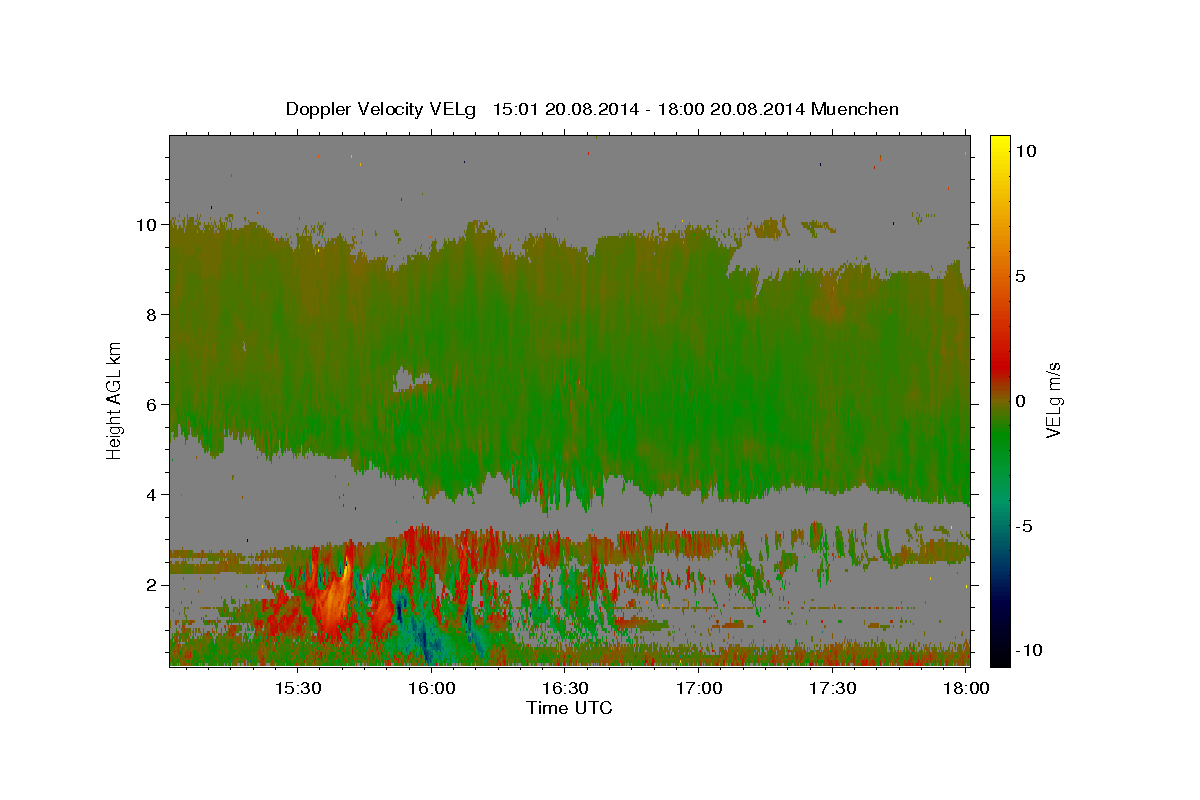This screenshot has width=1200, height=800.
Task: Click the "Height AGL km" y-axis label
Action: coord(114,399)
